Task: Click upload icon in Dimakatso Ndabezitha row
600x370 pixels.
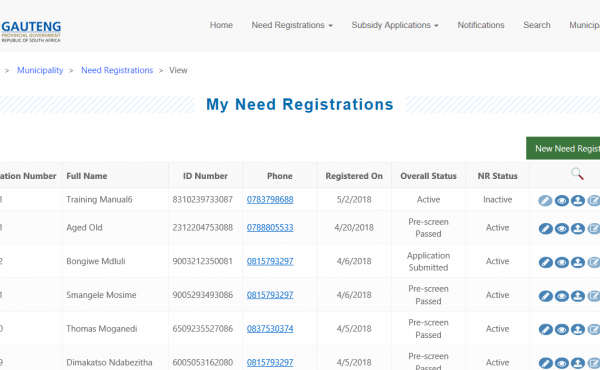Action: pos(578,363)
